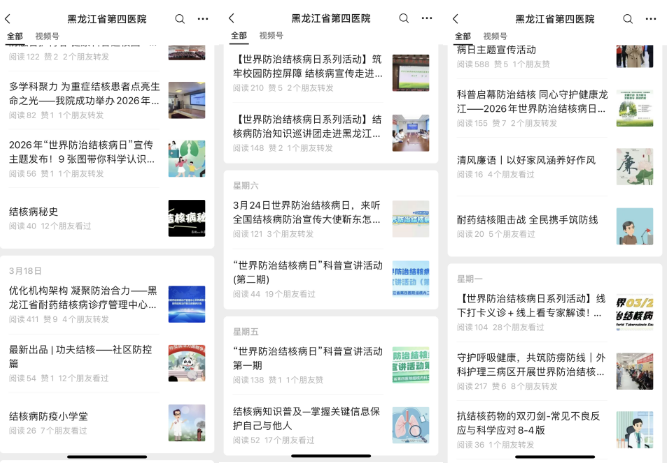Click the lungs thumbnail next to 结核病知识普及
This screenshot has width=667, height=464.
[410, 424]
